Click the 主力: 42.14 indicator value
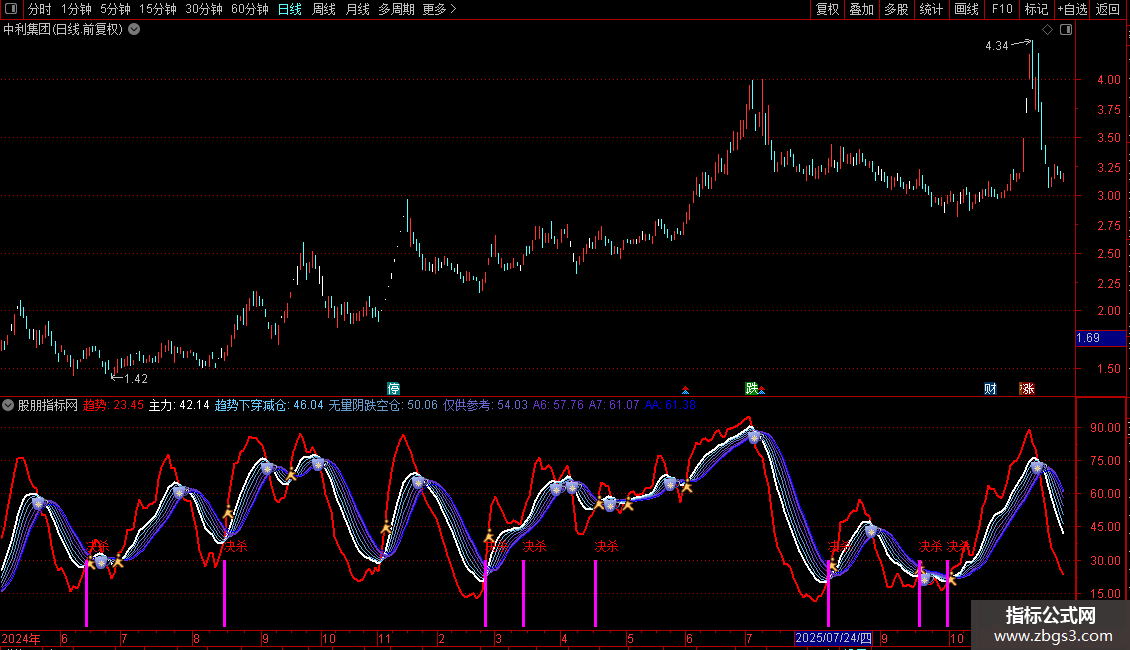Screen dimensions: 1130x650 pyautogui.click(x=179, y=405)
